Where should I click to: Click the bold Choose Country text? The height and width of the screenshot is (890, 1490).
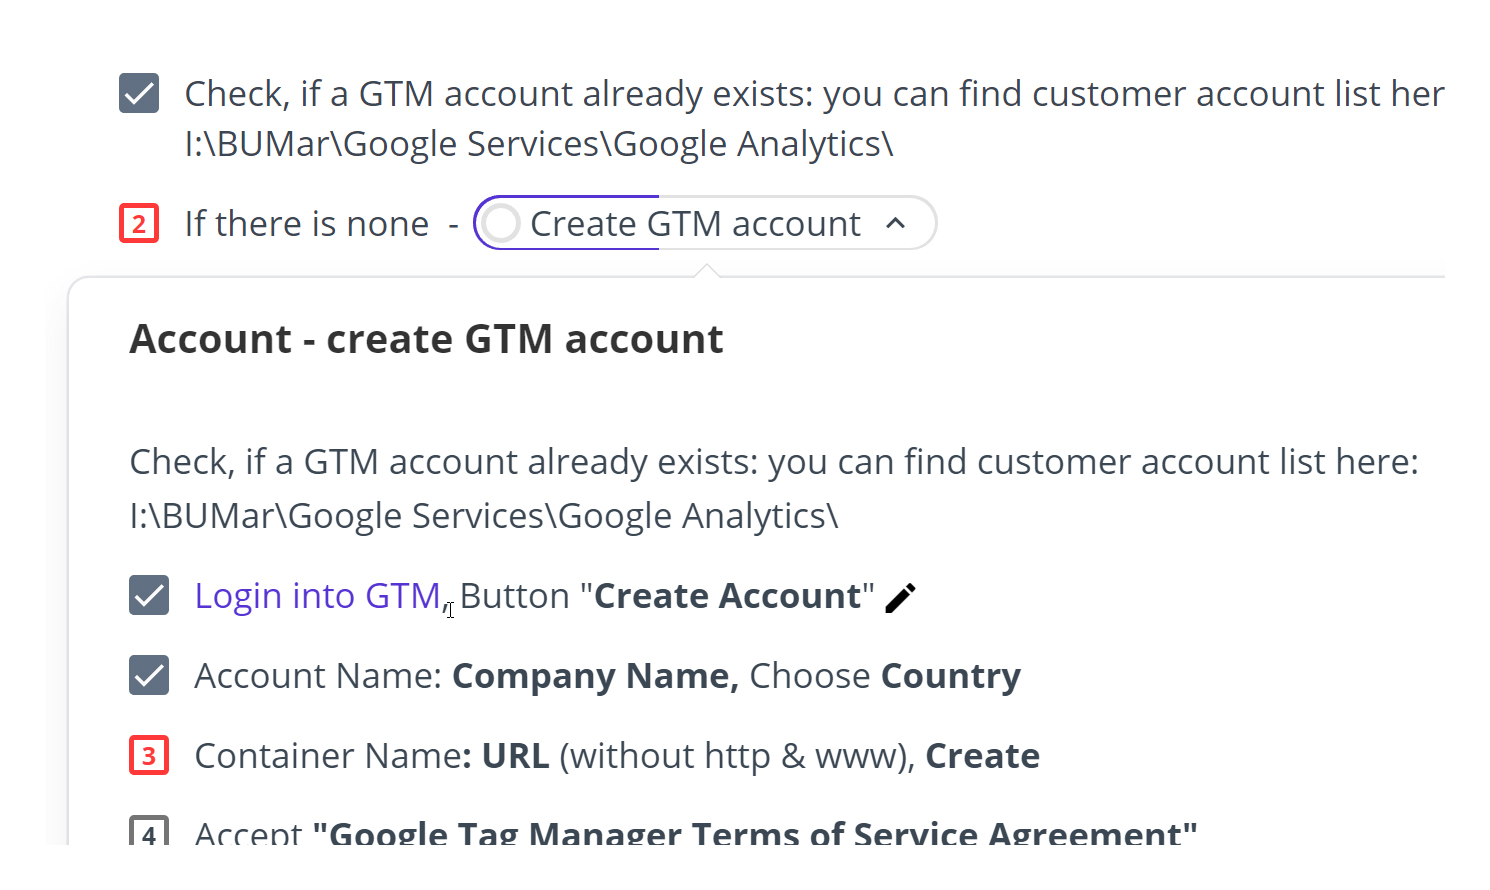tap(950, 676)
